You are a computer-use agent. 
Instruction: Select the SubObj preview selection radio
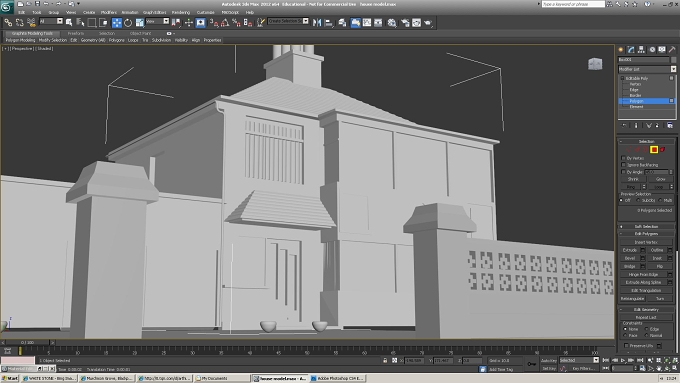click(638, 200)
